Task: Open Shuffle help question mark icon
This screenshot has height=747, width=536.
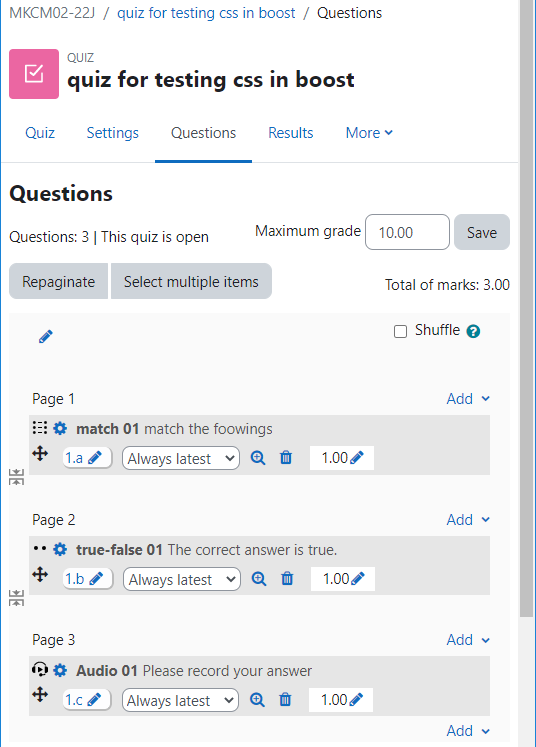Action: point(473,331)
